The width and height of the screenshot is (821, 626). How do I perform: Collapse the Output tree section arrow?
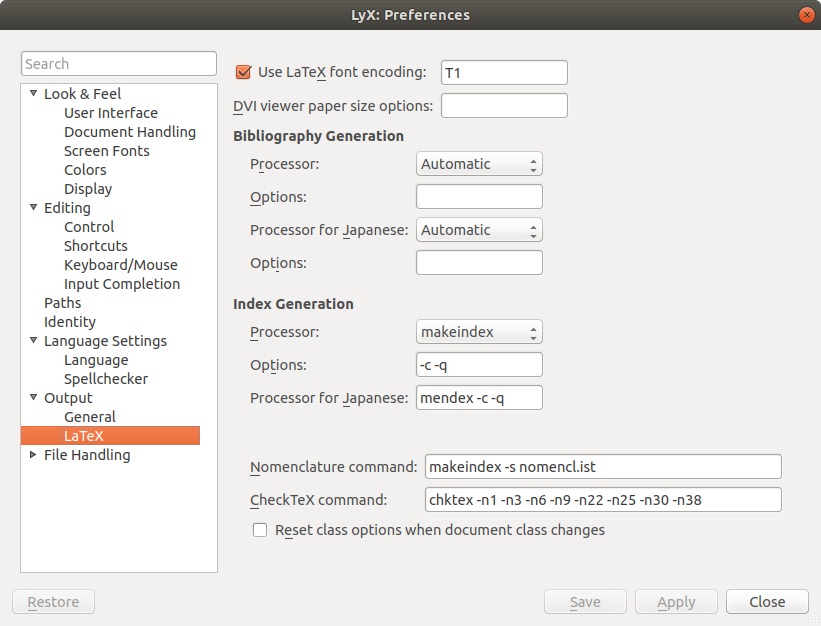coord(33,398)
